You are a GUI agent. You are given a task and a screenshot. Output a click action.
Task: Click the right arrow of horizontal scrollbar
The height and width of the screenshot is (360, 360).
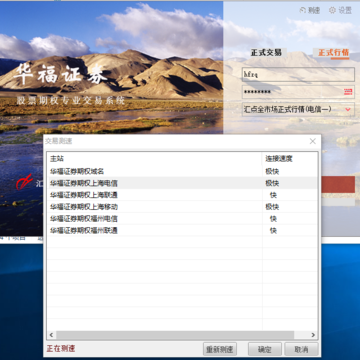tap(313, 335)
